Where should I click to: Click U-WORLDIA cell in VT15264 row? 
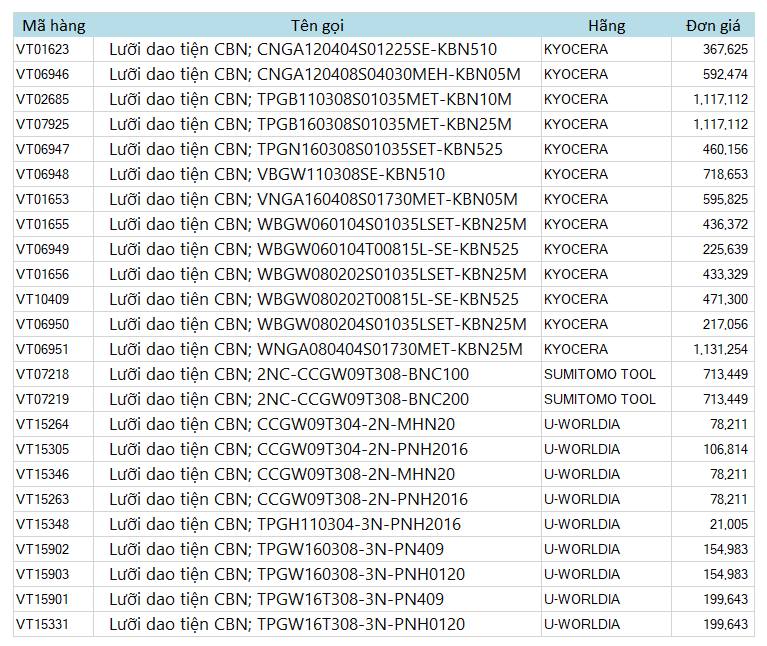607,424
